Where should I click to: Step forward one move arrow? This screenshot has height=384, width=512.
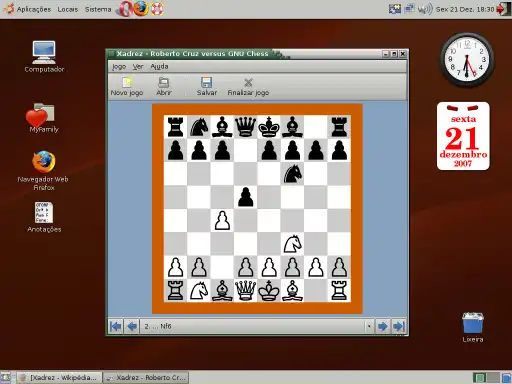[382, 326]
